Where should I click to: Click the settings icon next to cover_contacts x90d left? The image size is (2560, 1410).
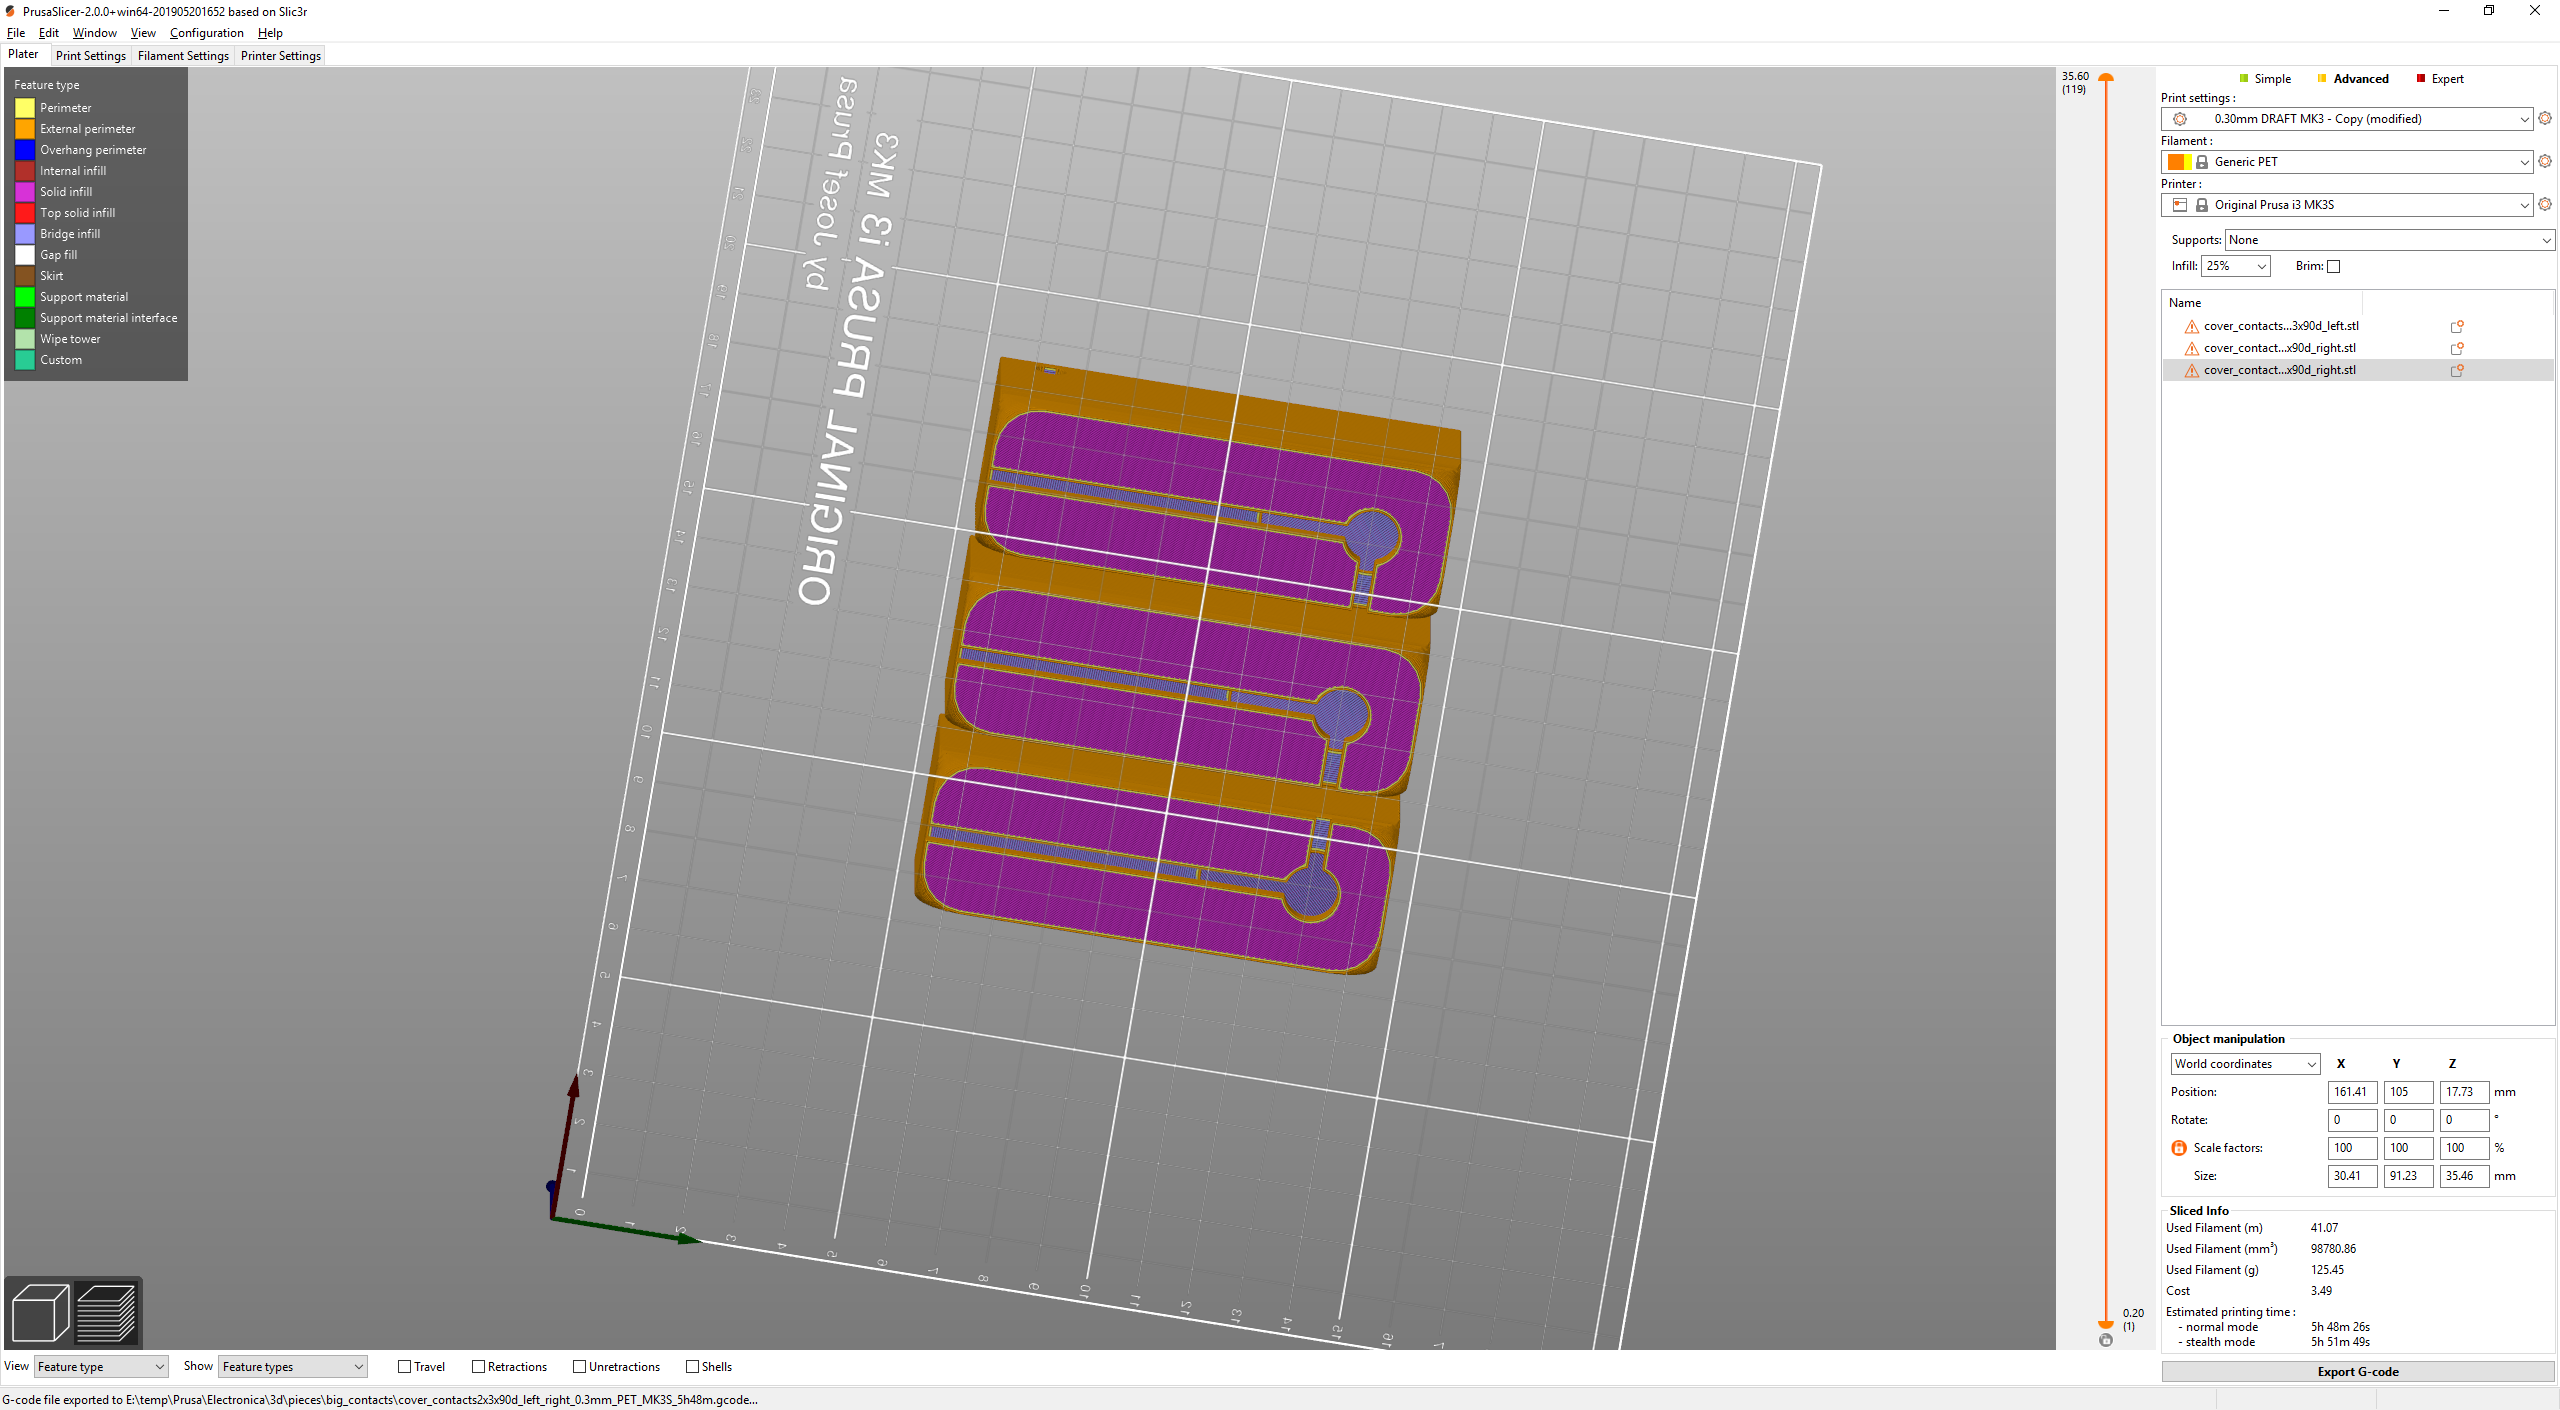click(x=2458, y=325)
